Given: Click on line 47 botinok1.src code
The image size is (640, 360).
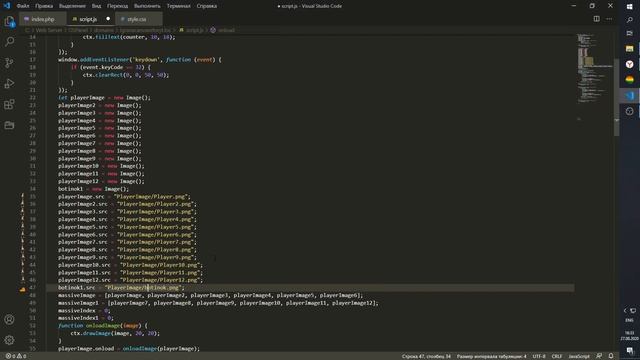Looking at the screenshot, I should 121,288.
